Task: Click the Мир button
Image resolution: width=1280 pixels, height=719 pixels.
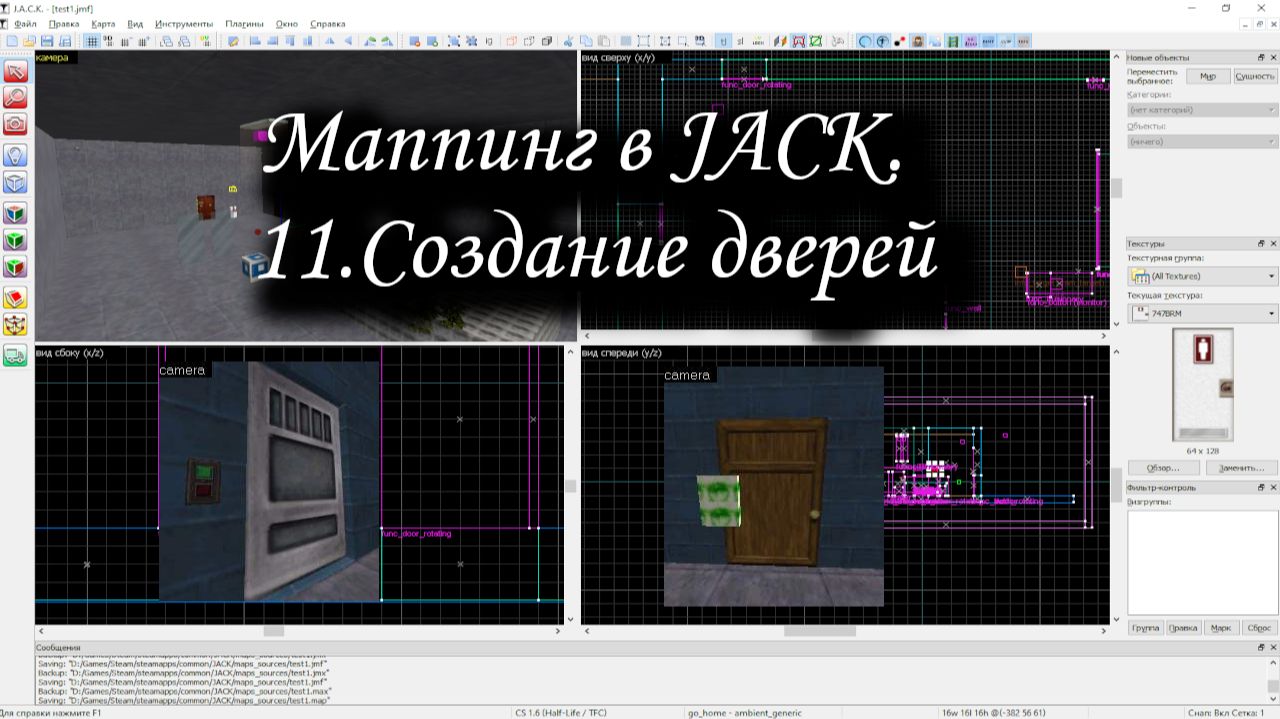Action: coord(1208,76)
